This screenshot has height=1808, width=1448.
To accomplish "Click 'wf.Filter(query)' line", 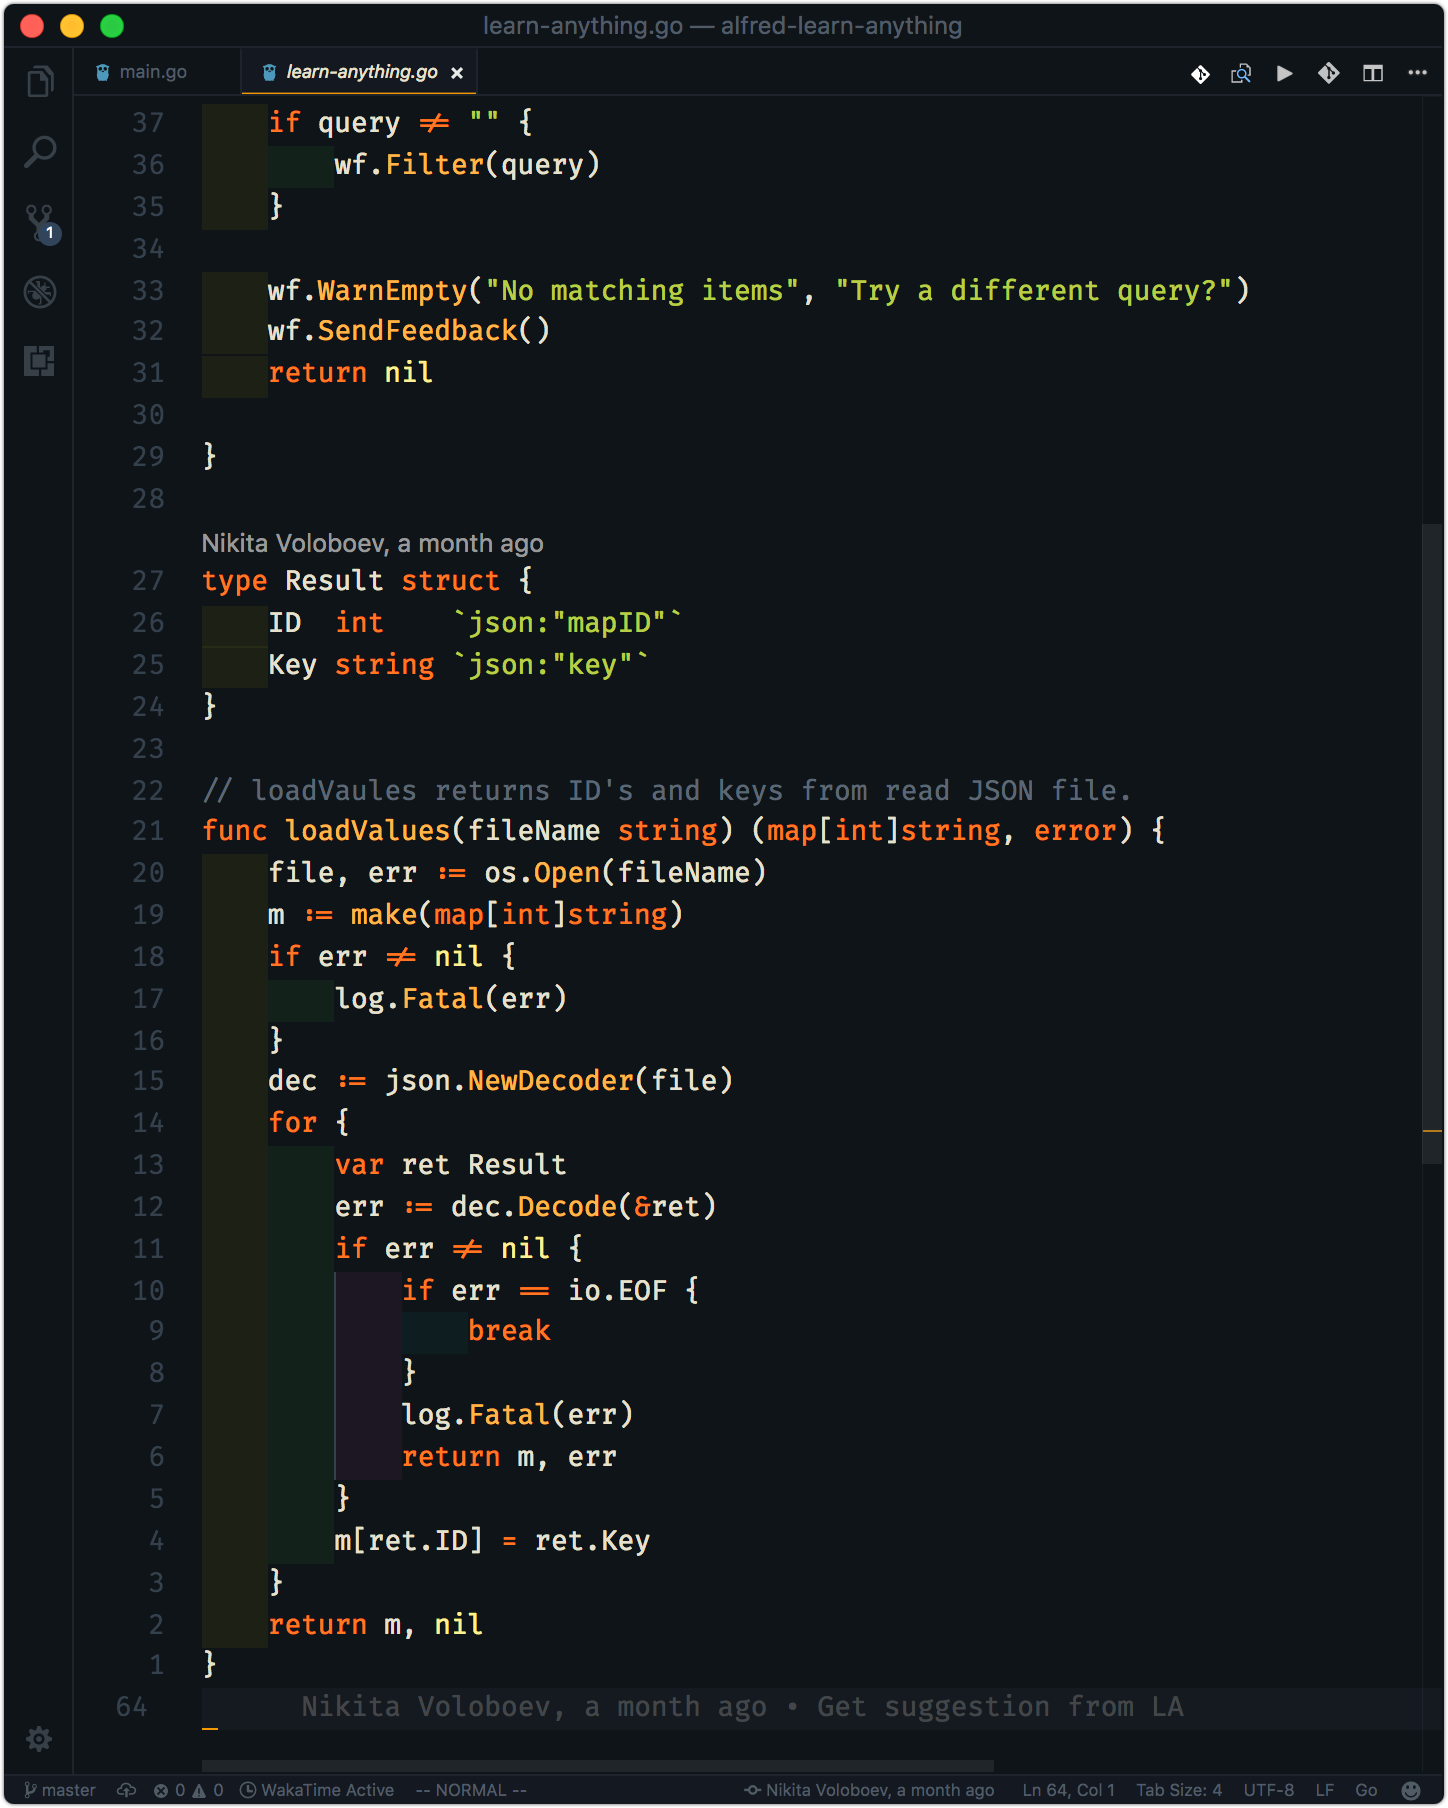I will pos(467,165).
